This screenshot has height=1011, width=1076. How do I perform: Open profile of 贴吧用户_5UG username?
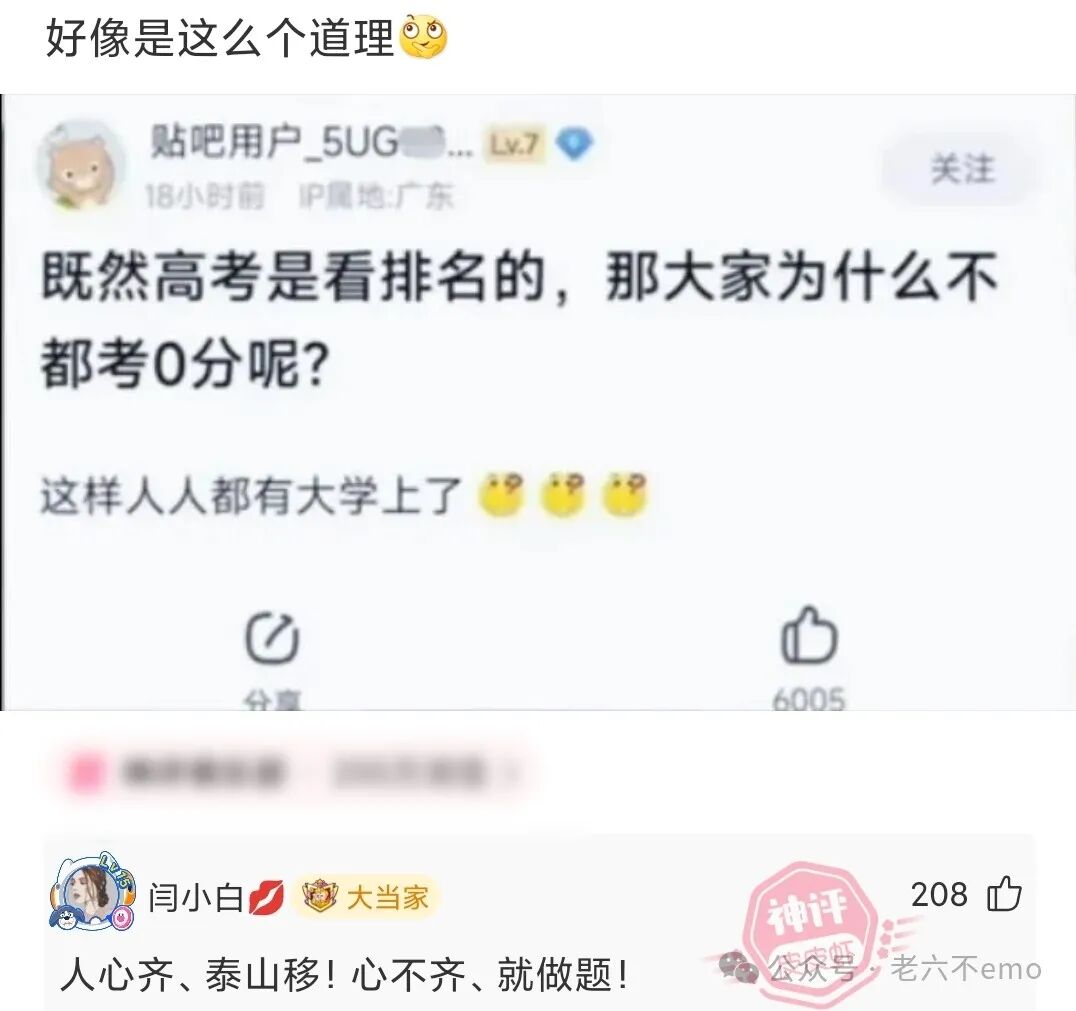[311, 143]
